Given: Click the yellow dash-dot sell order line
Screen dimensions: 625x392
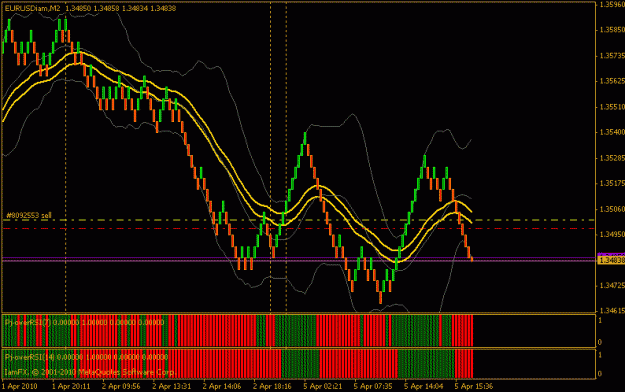Looking at the screenshot, I should click(299, 220).
